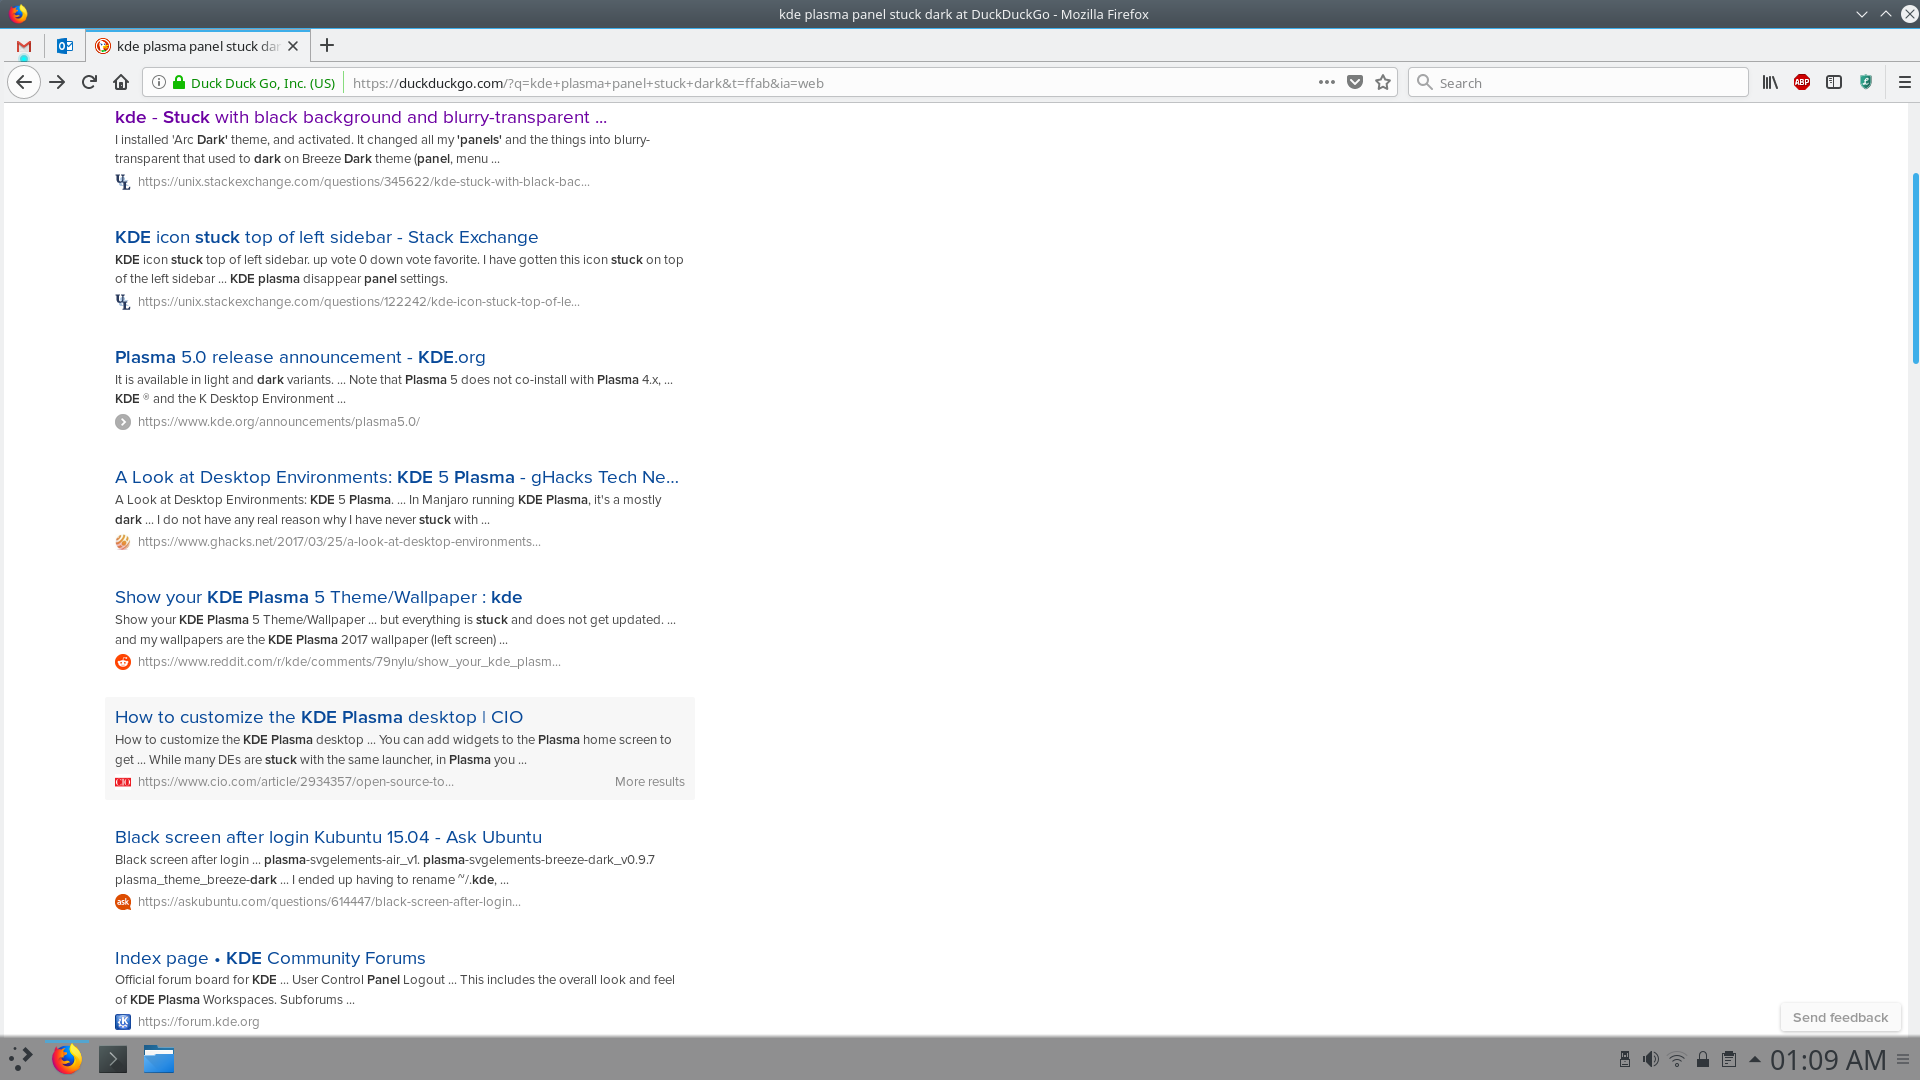
Task: Select the DuckDuckGo search results tab
Action: (x=197, y=46)
